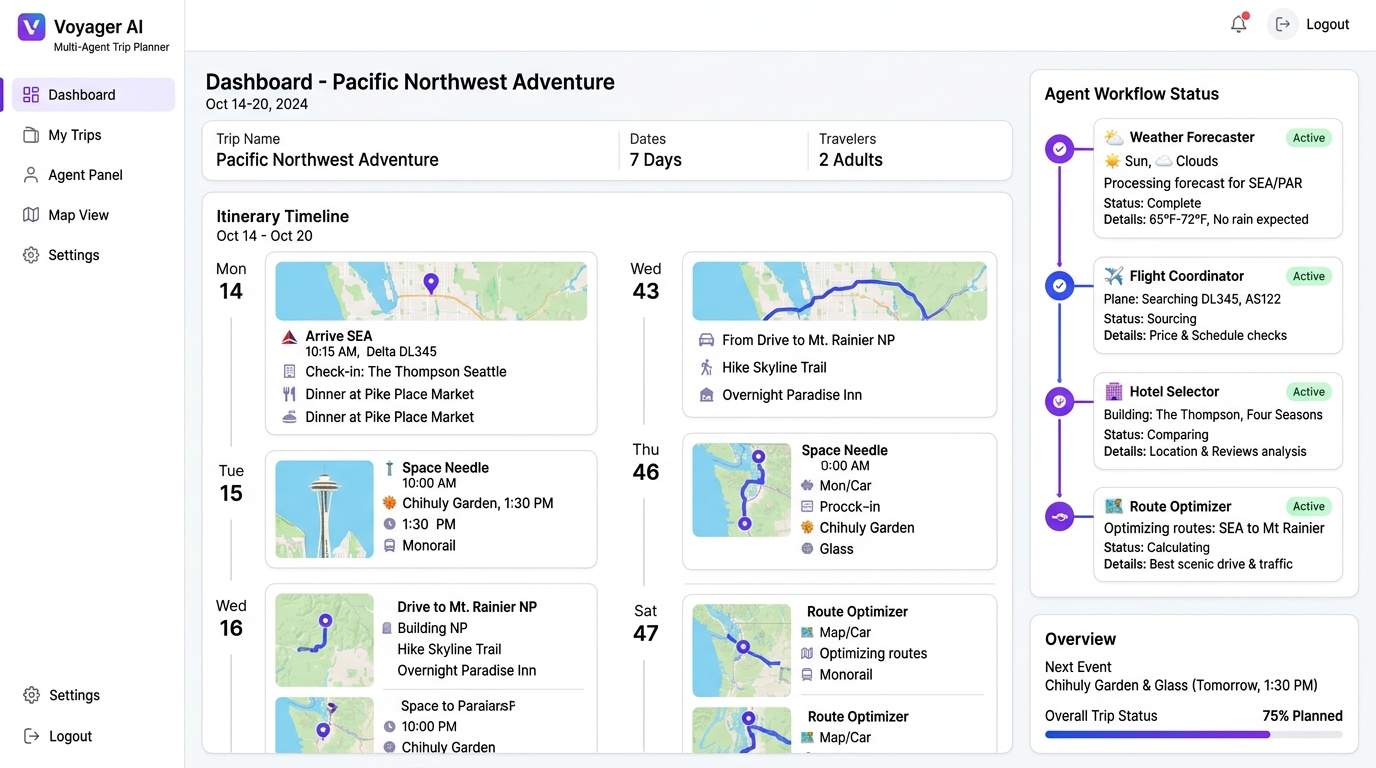Open the Wed 43 route map thumbnail

click(840, 291)
